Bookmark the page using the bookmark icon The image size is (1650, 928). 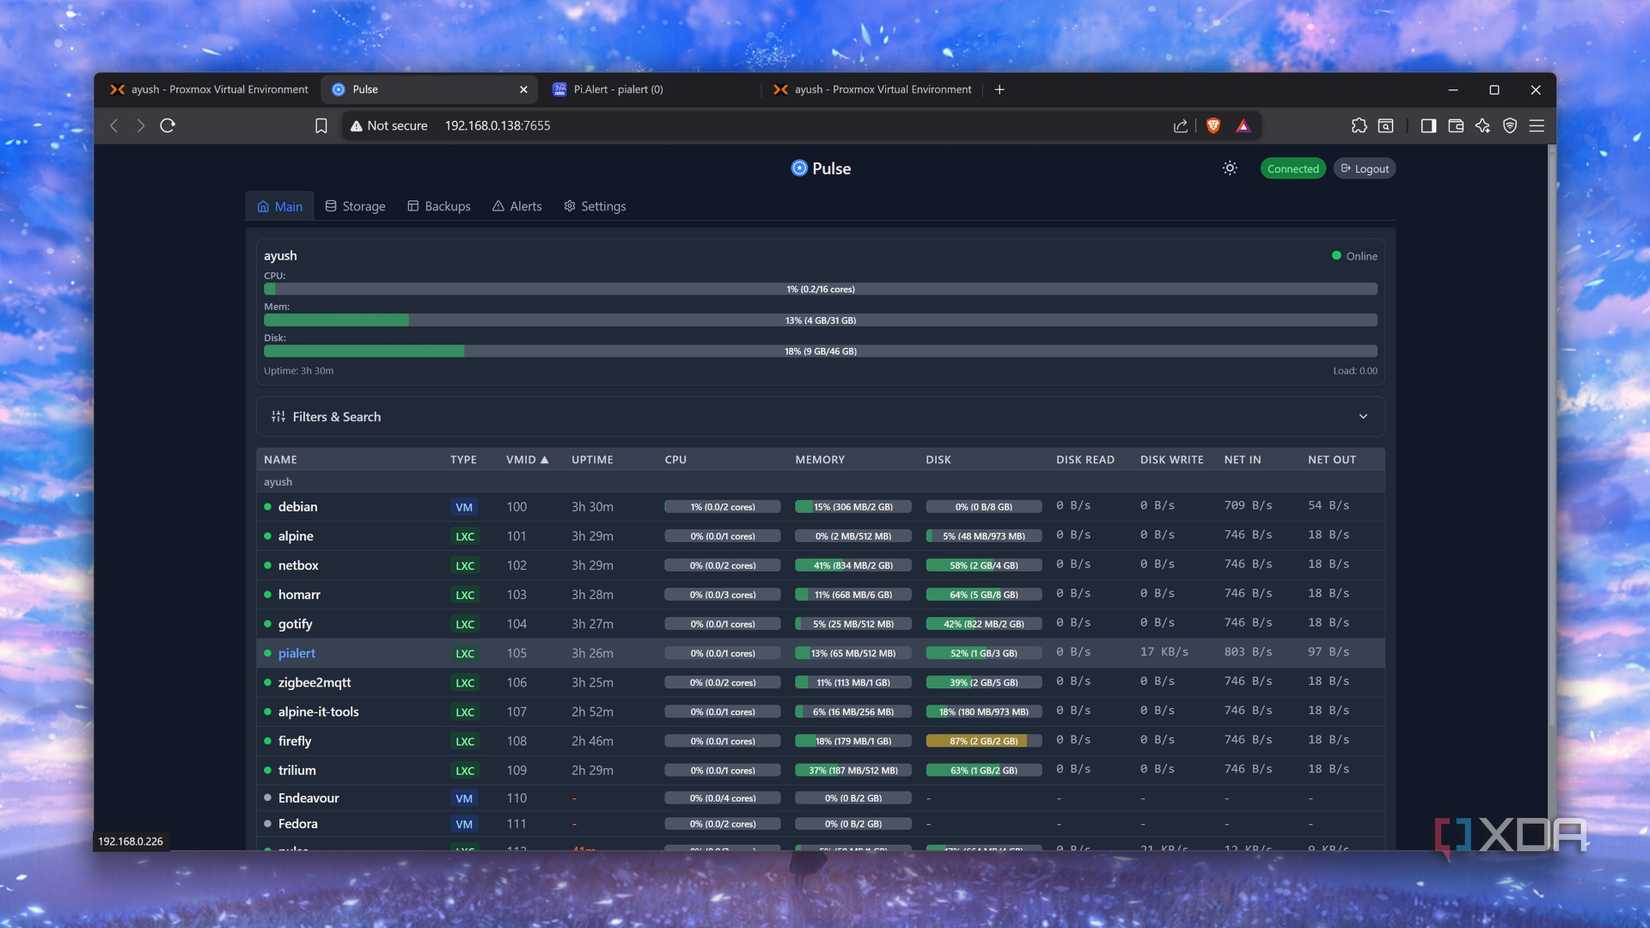[321, 125]
